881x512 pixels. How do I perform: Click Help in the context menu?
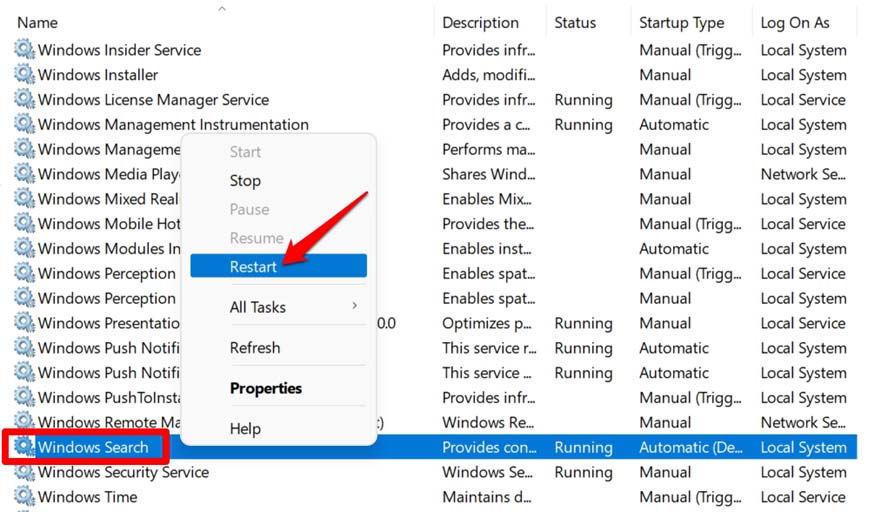point(245,429)
